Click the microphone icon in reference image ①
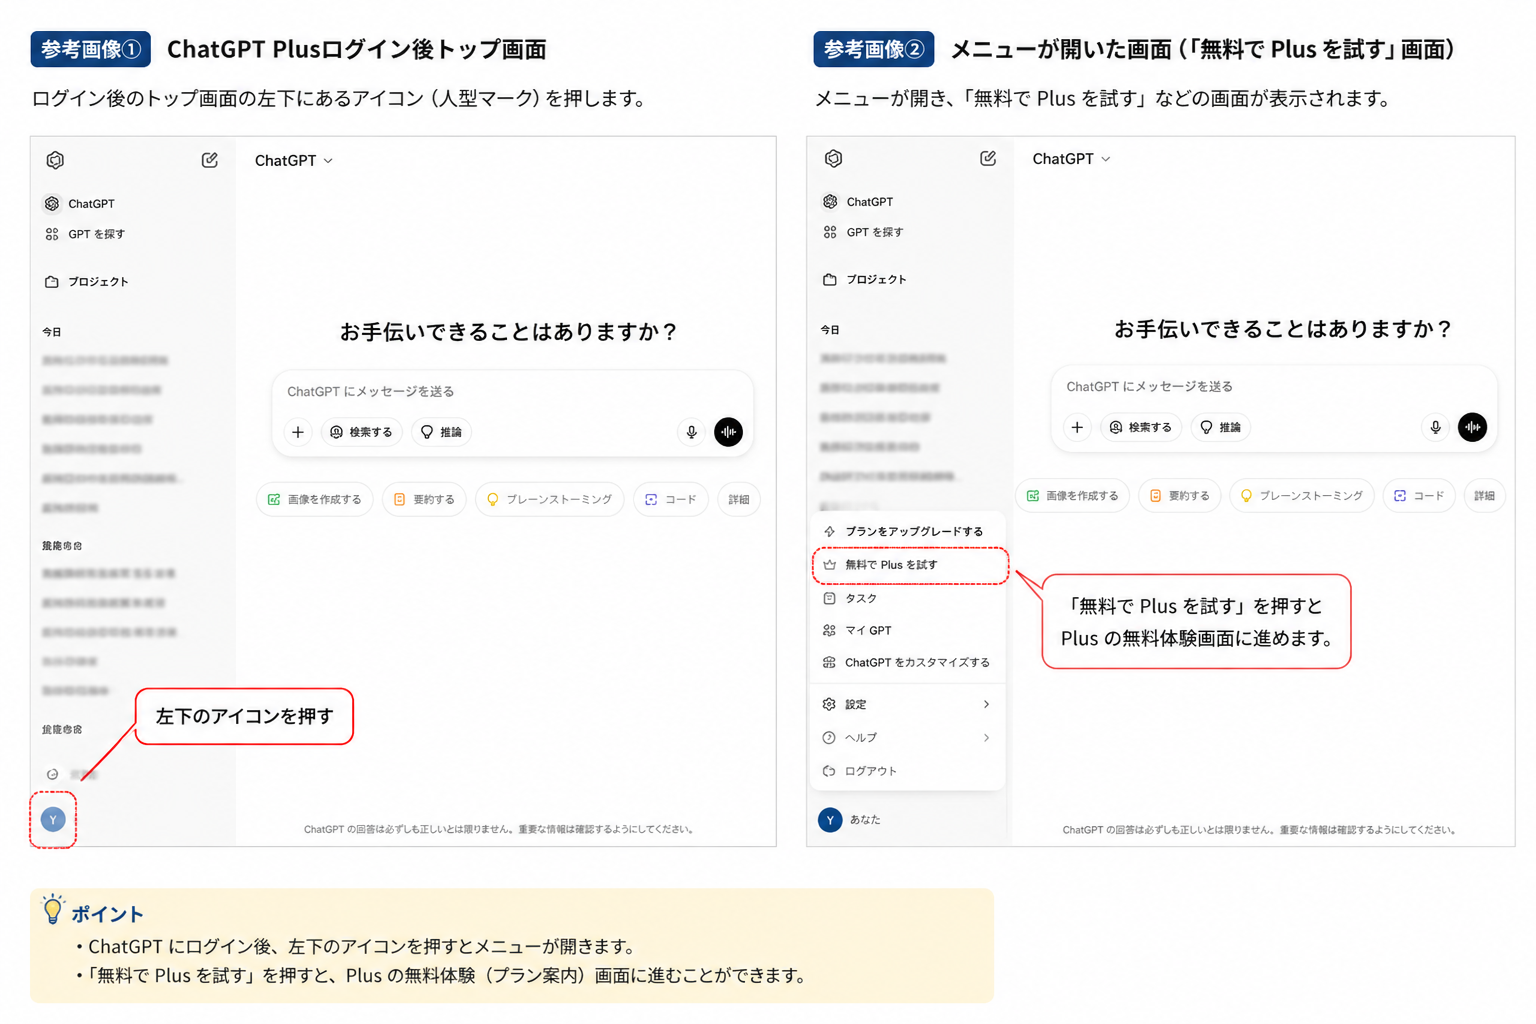Image resolution: width=1536 pixels, height=1024 pixels. (691, 432)
